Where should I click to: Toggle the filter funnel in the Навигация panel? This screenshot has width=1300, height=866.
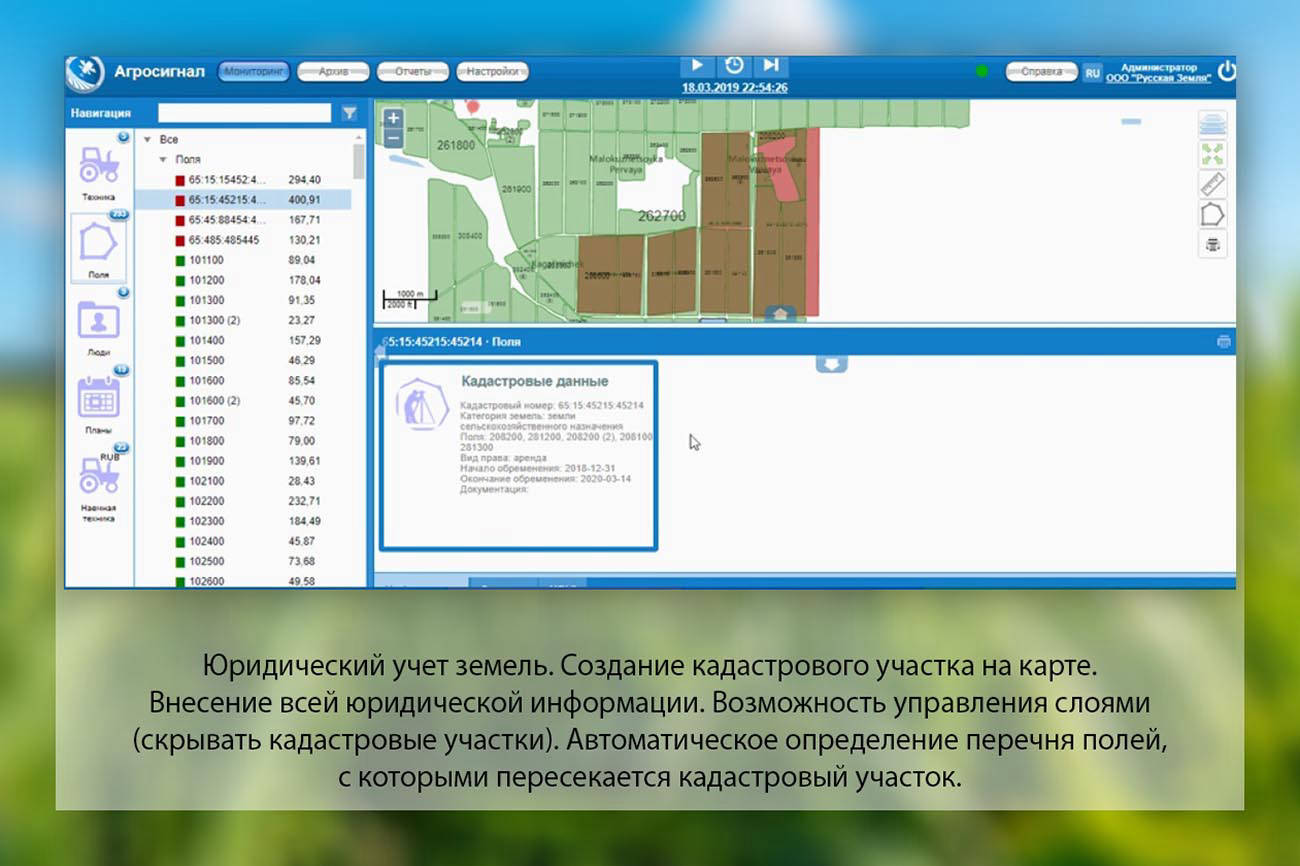pos(348,113)
